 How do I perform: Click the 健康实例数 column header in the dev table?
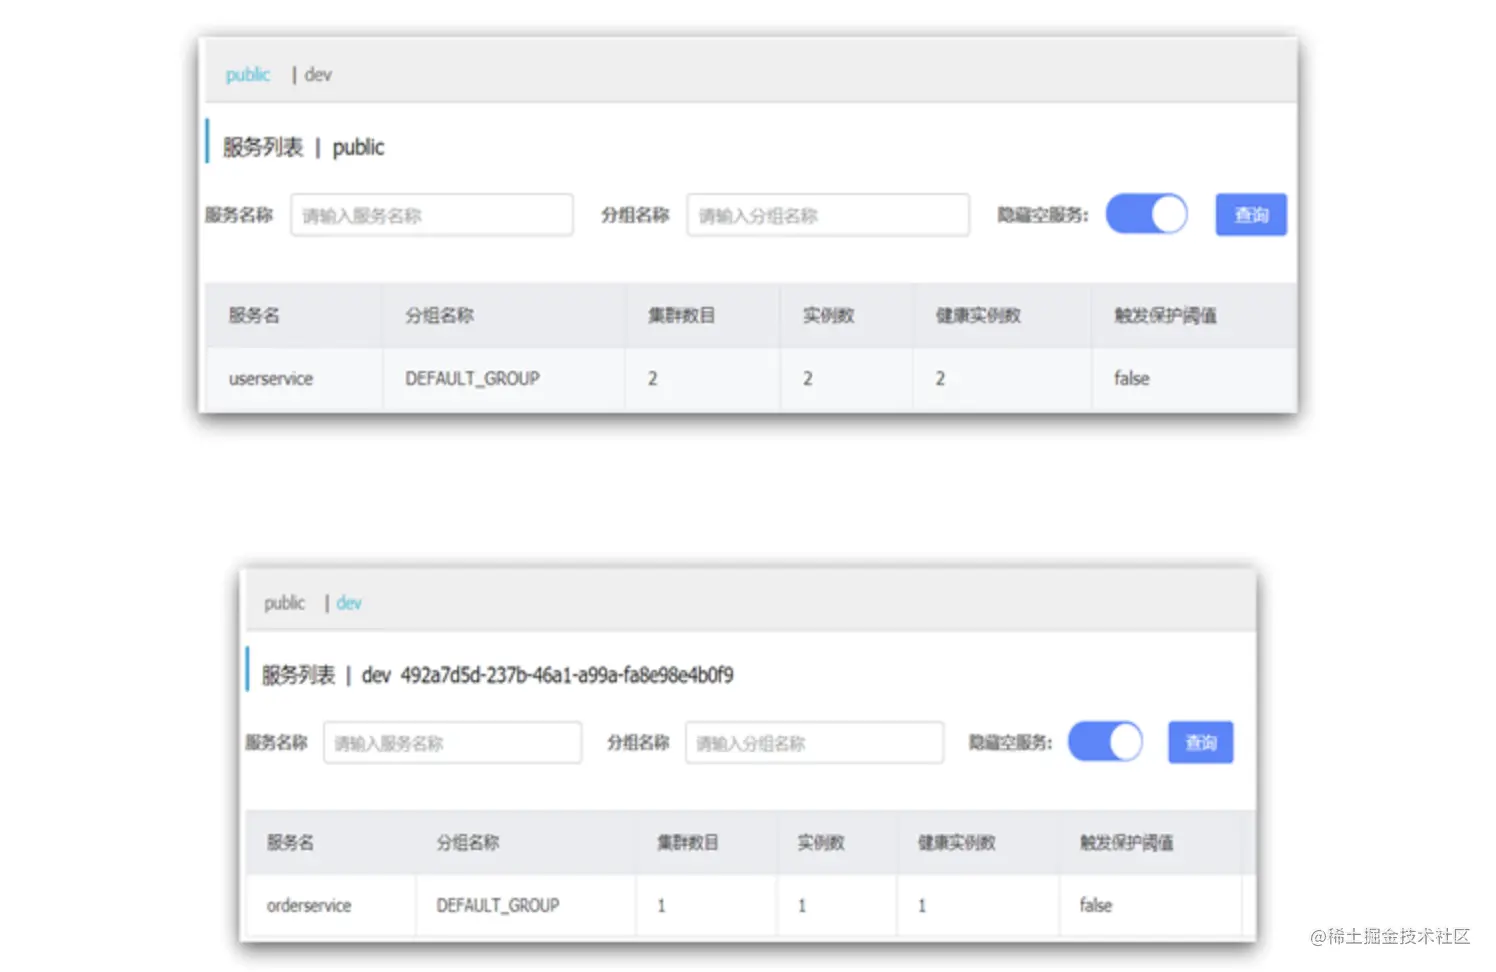point(956,843)
